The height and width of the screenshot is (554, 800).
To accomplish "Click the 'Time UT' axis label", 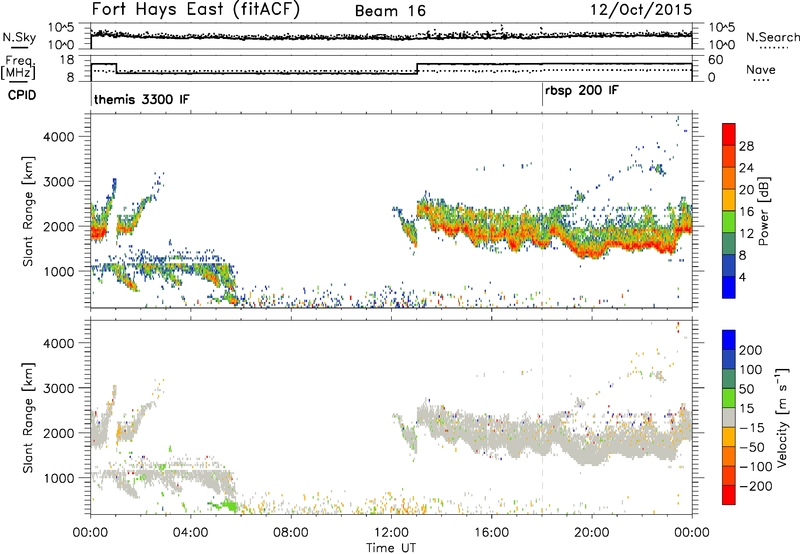I will tap(391, 548).
